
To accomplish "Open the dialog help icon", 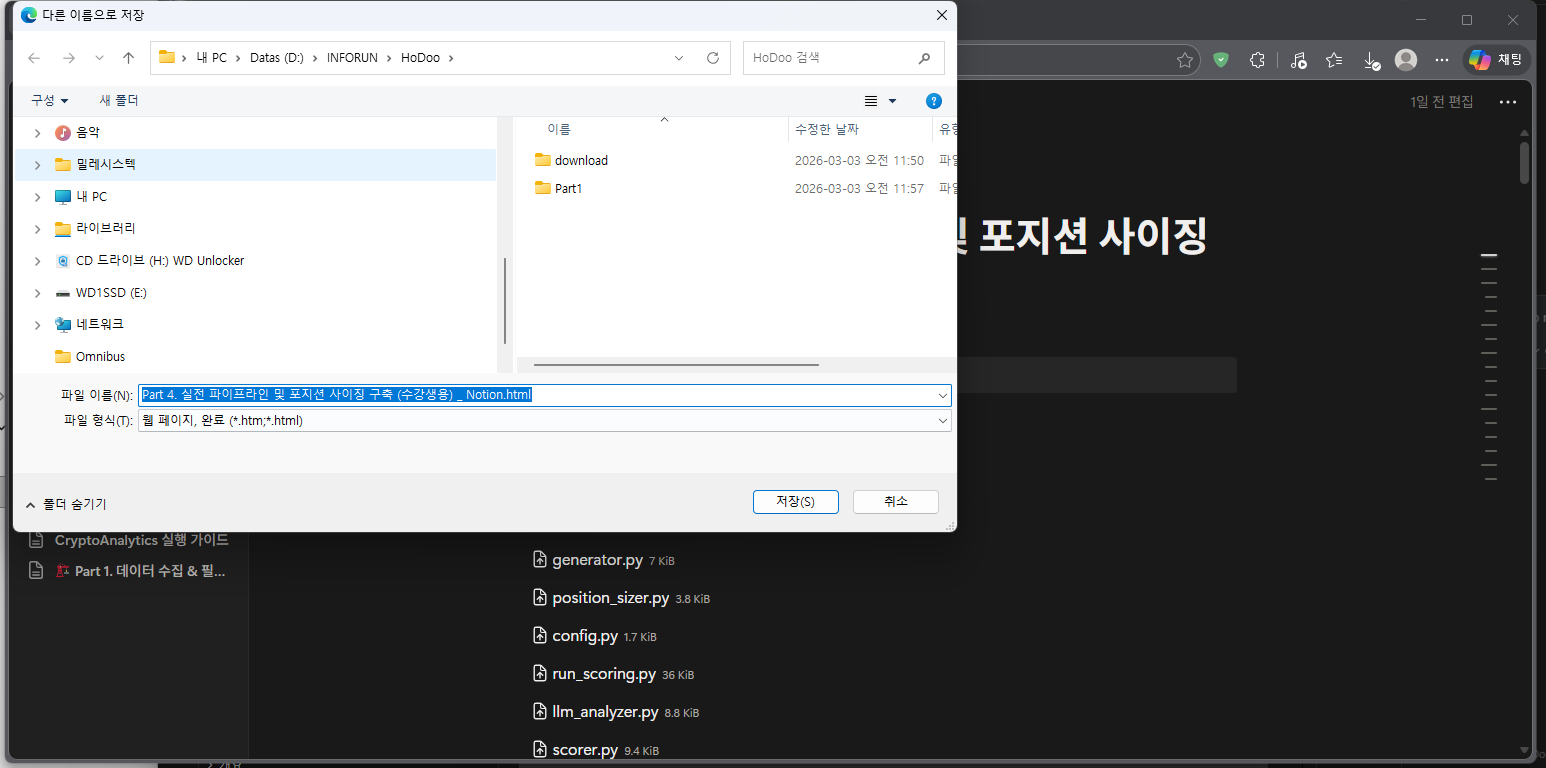I will [x=934, y=101].
